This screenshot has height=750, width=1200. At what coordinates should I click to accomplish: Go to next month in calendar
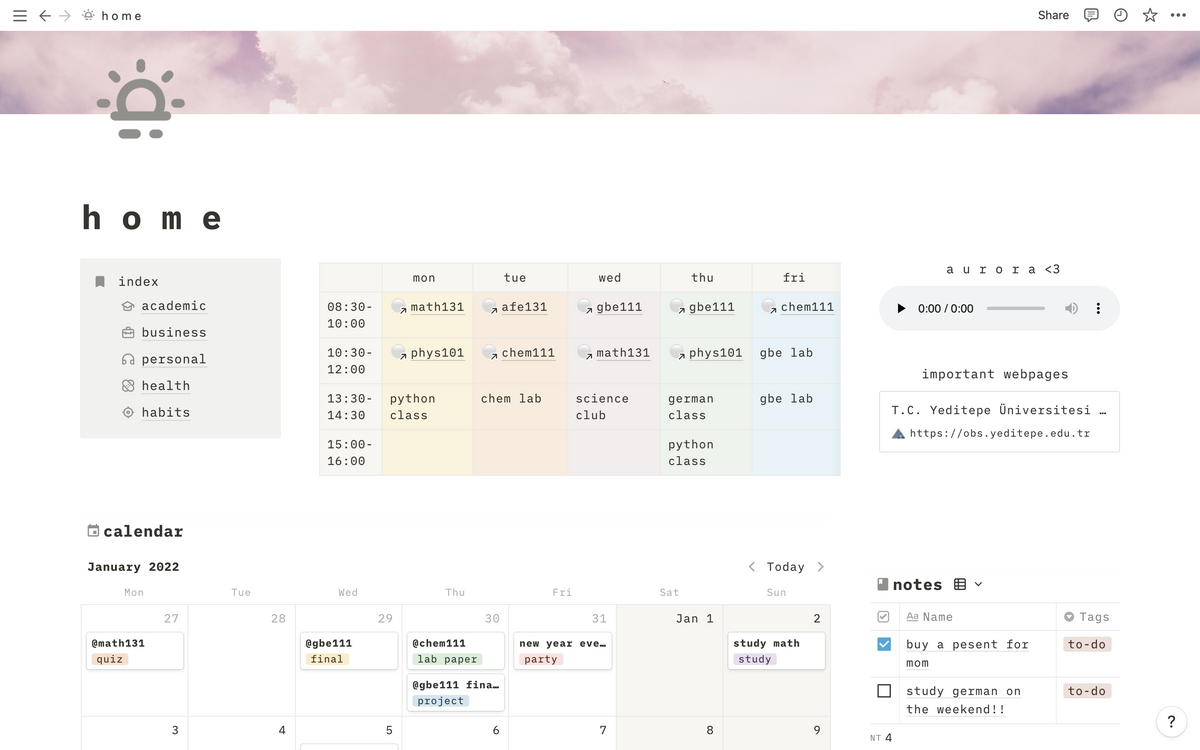coord(821,567)
